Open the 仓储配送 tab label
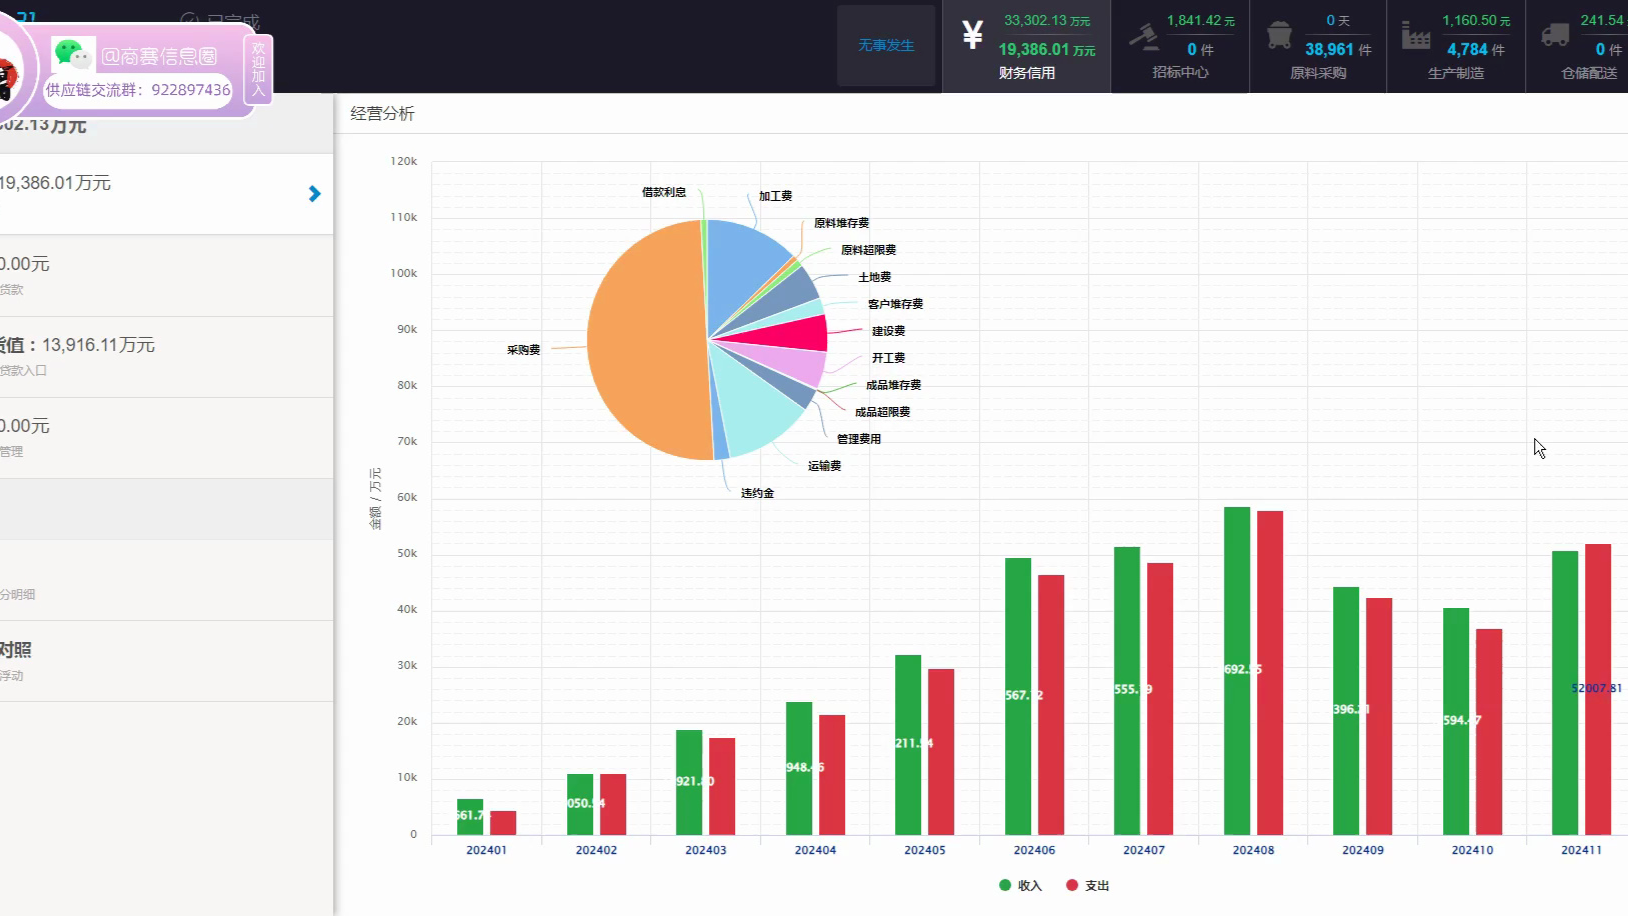Viewport: 1628px width, 916px height. point(1590,73)
